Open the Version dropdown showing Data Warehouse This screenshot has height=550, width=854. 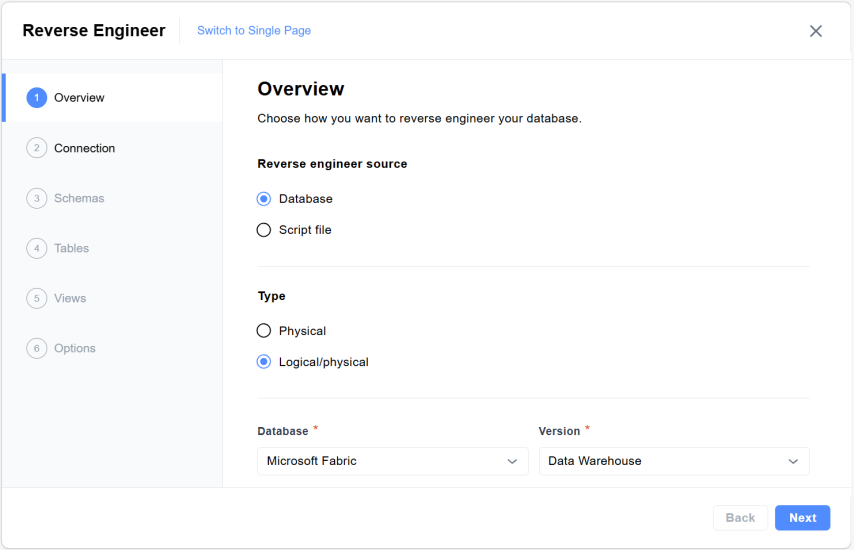674,461
